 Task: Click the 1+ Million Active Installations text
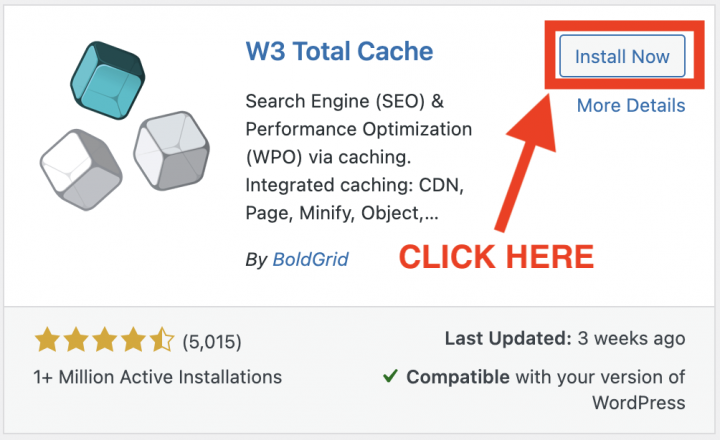click(x=158, y=377)
